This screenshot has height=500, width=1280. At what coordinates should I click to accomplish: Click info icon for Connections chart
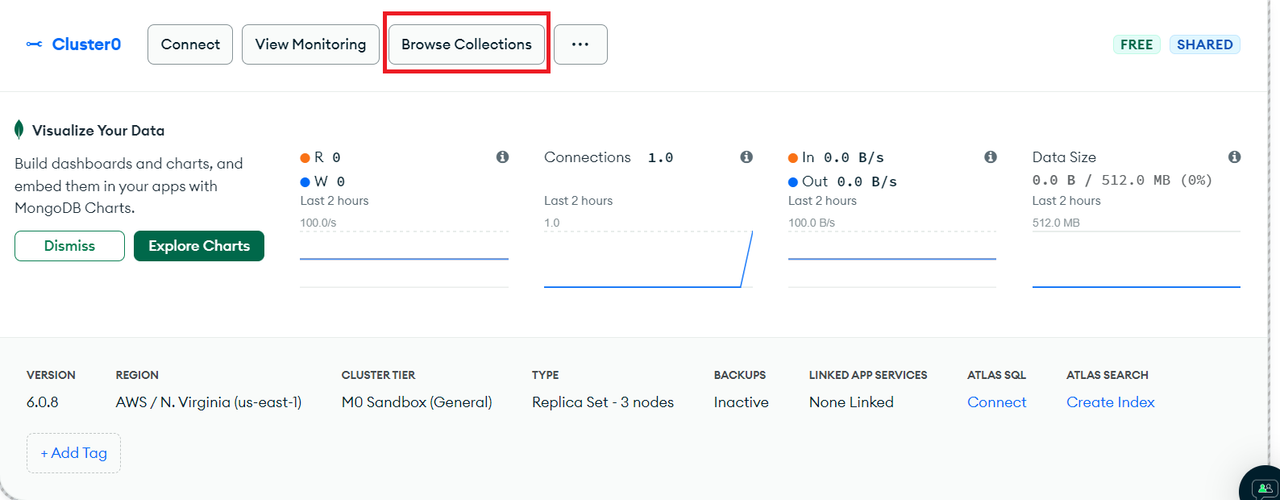(746, 157)
